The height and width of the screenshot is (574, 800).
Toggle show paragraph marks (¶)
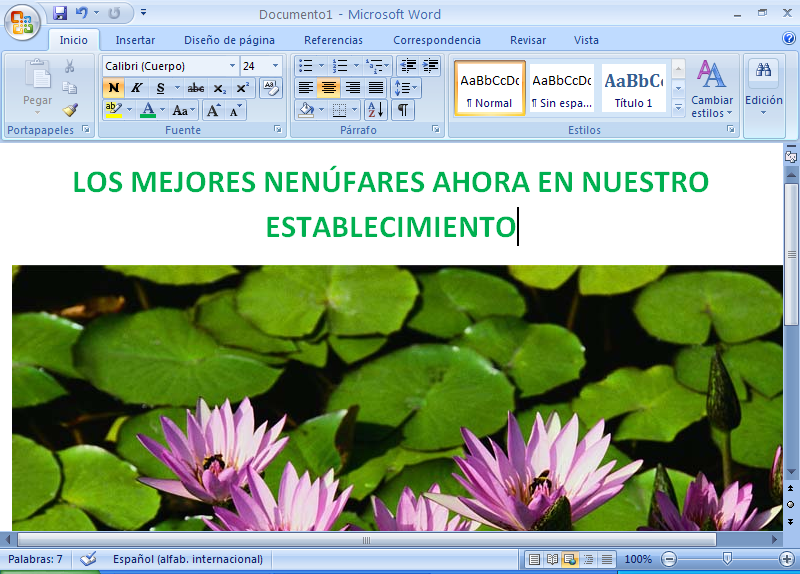tap(402, 110)
